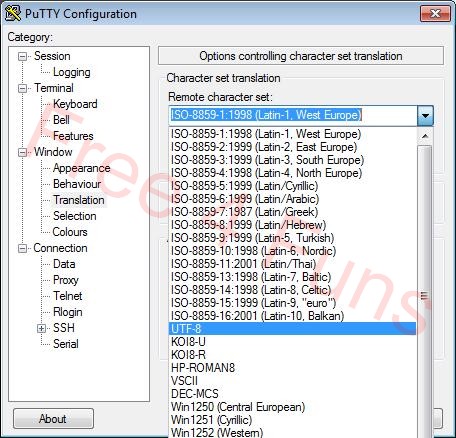This screenshot has width=456, height=438.
Task: Select the SSH category
Action: click(x=64, y=328)
